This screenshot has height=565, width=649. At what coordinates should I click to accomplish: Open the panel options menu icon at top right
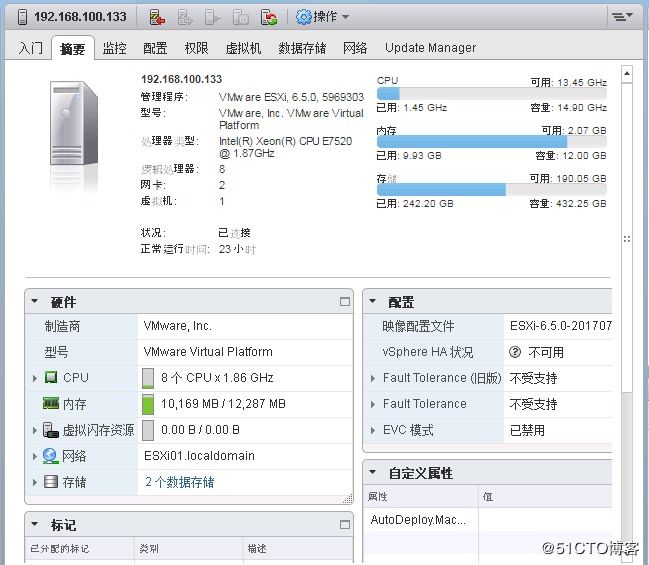622,17
